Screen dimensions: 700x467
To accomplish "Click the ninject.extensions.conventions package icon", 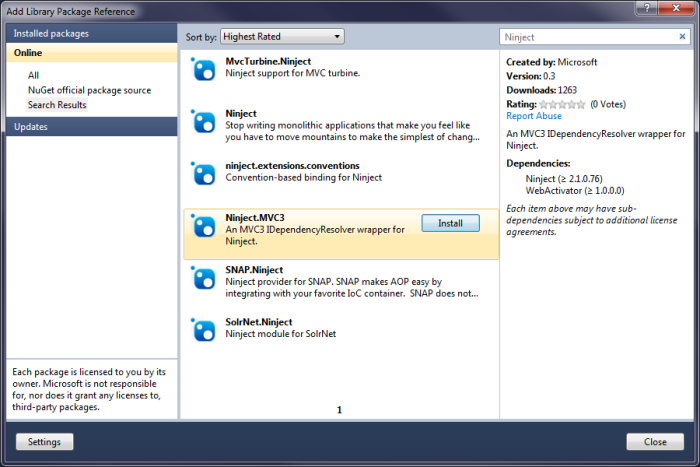I will 203,174.
